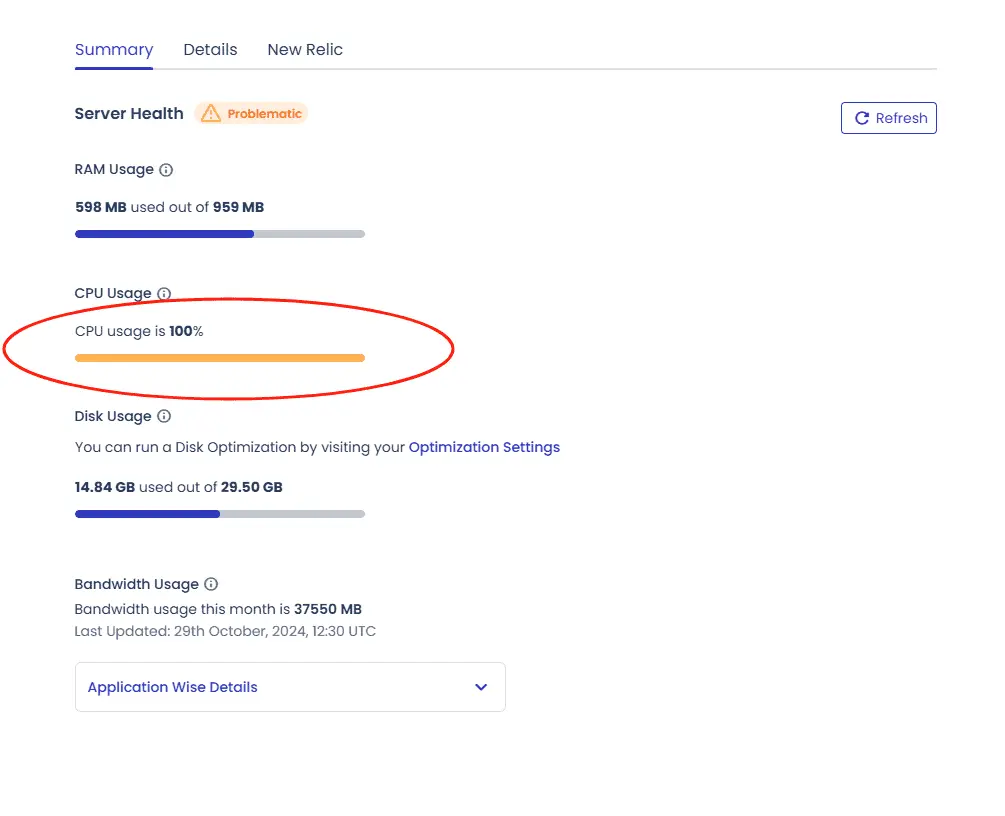Show CPU Usage info tooltip icon
The height and width of the screenshot is (816, 1005).
(164, 294)
